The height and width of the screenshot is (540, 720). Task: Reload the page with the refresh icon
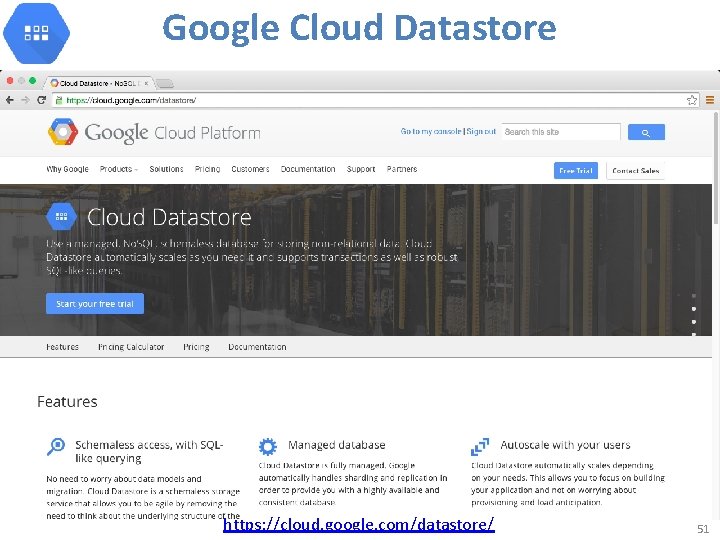[x=41, y=100]
